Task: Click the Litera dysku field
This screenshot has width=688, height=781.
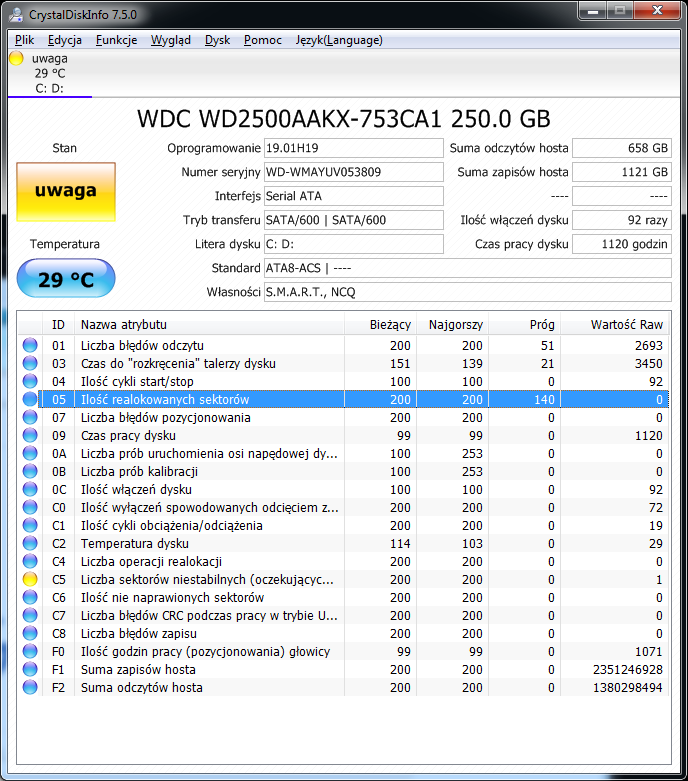Action: (x=354, y=244)
